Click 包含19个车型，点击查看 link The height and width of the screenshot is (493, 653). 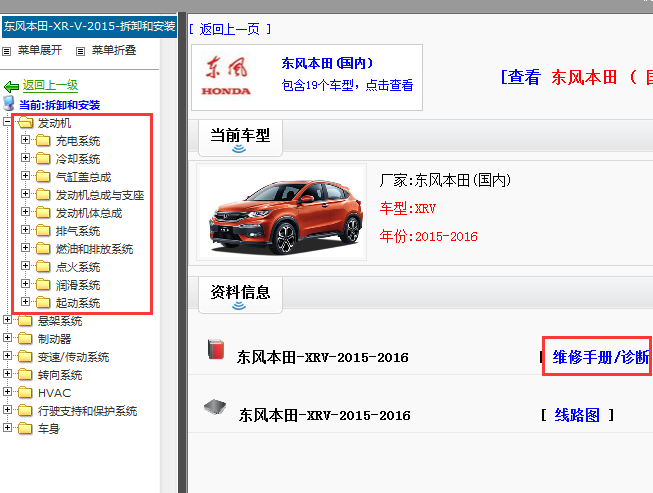[347, 85]
